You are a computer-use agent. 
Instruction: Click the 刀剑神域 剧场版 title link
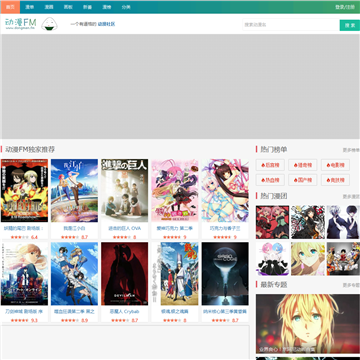(24, 312)
